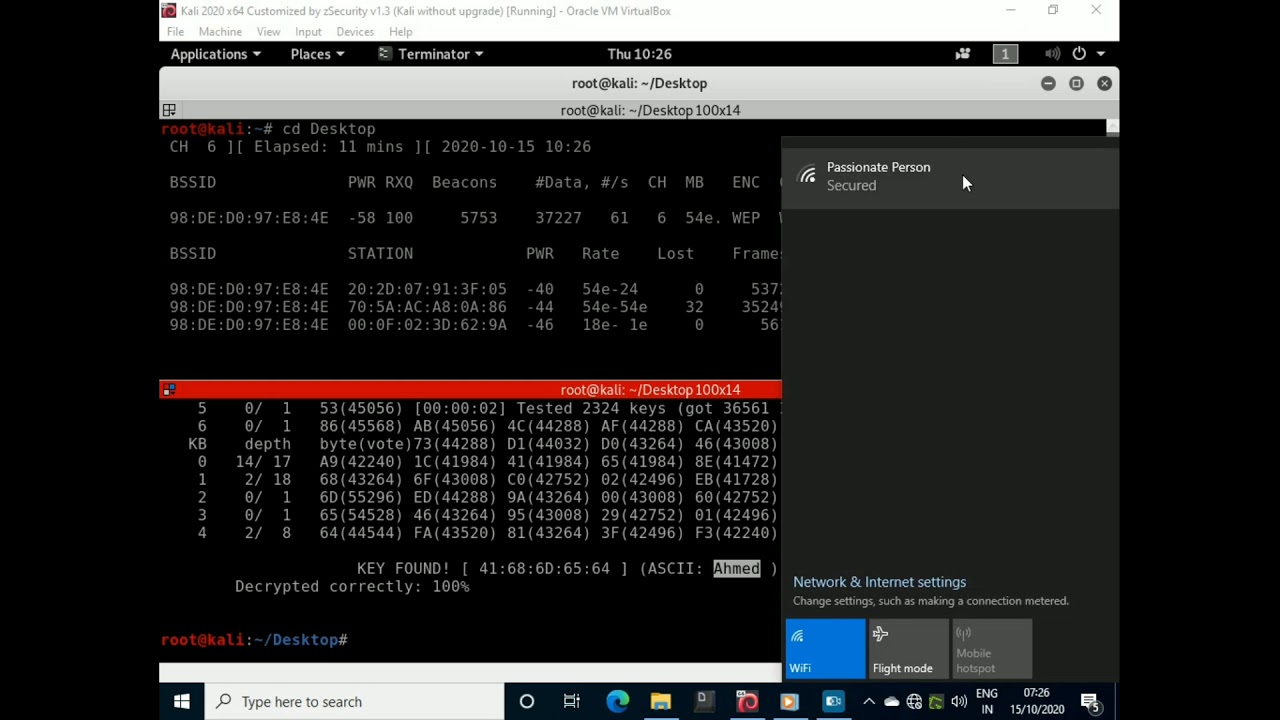
Task: Click the Kali volume speaker icon
Action: [x=1052, y=54]
